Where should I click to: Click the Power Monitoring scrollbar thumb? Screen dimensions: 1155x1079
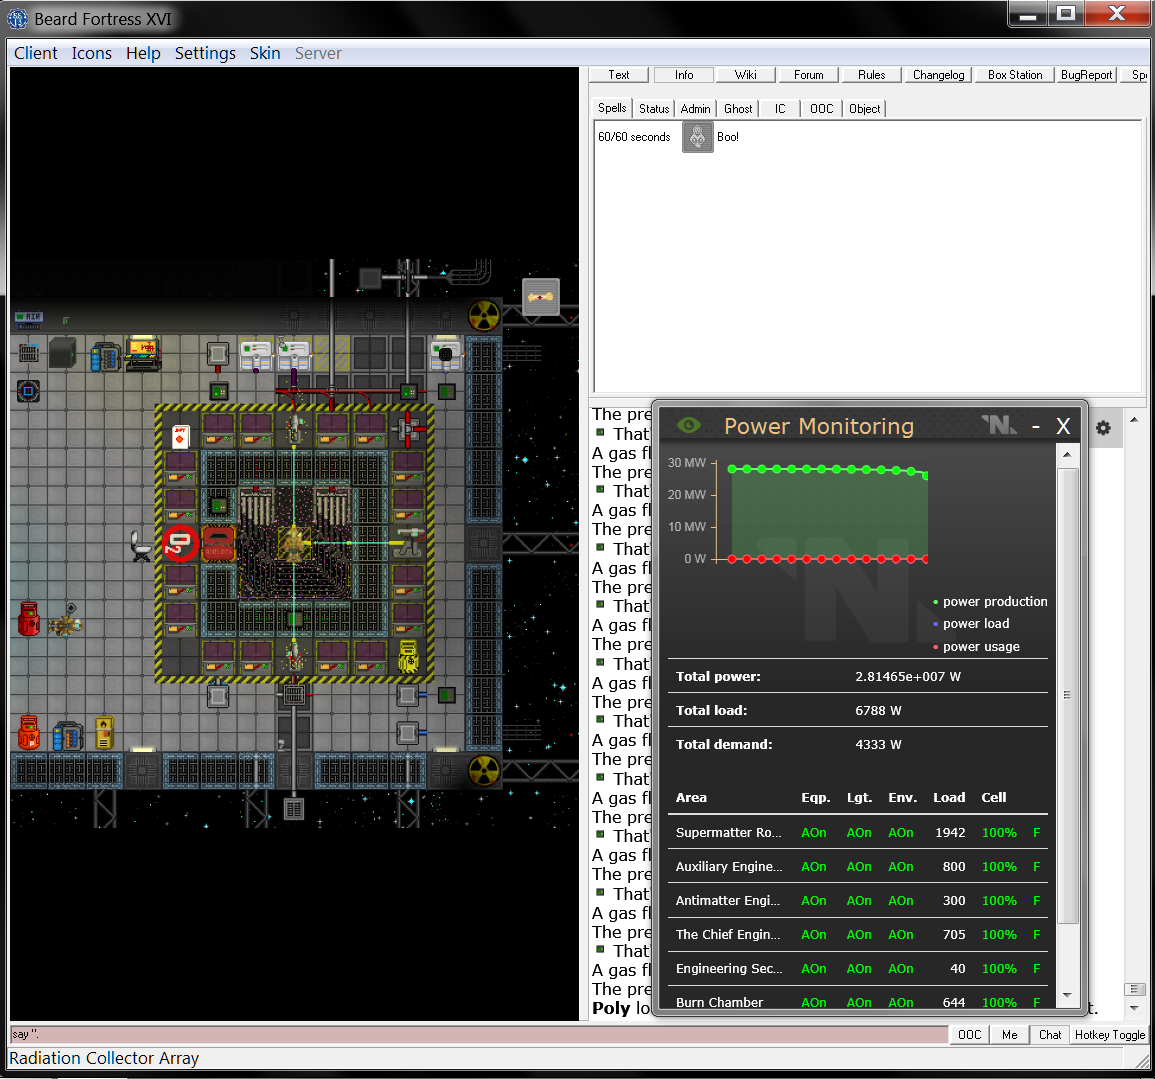pyautogui.click(x=1067, y=695)
